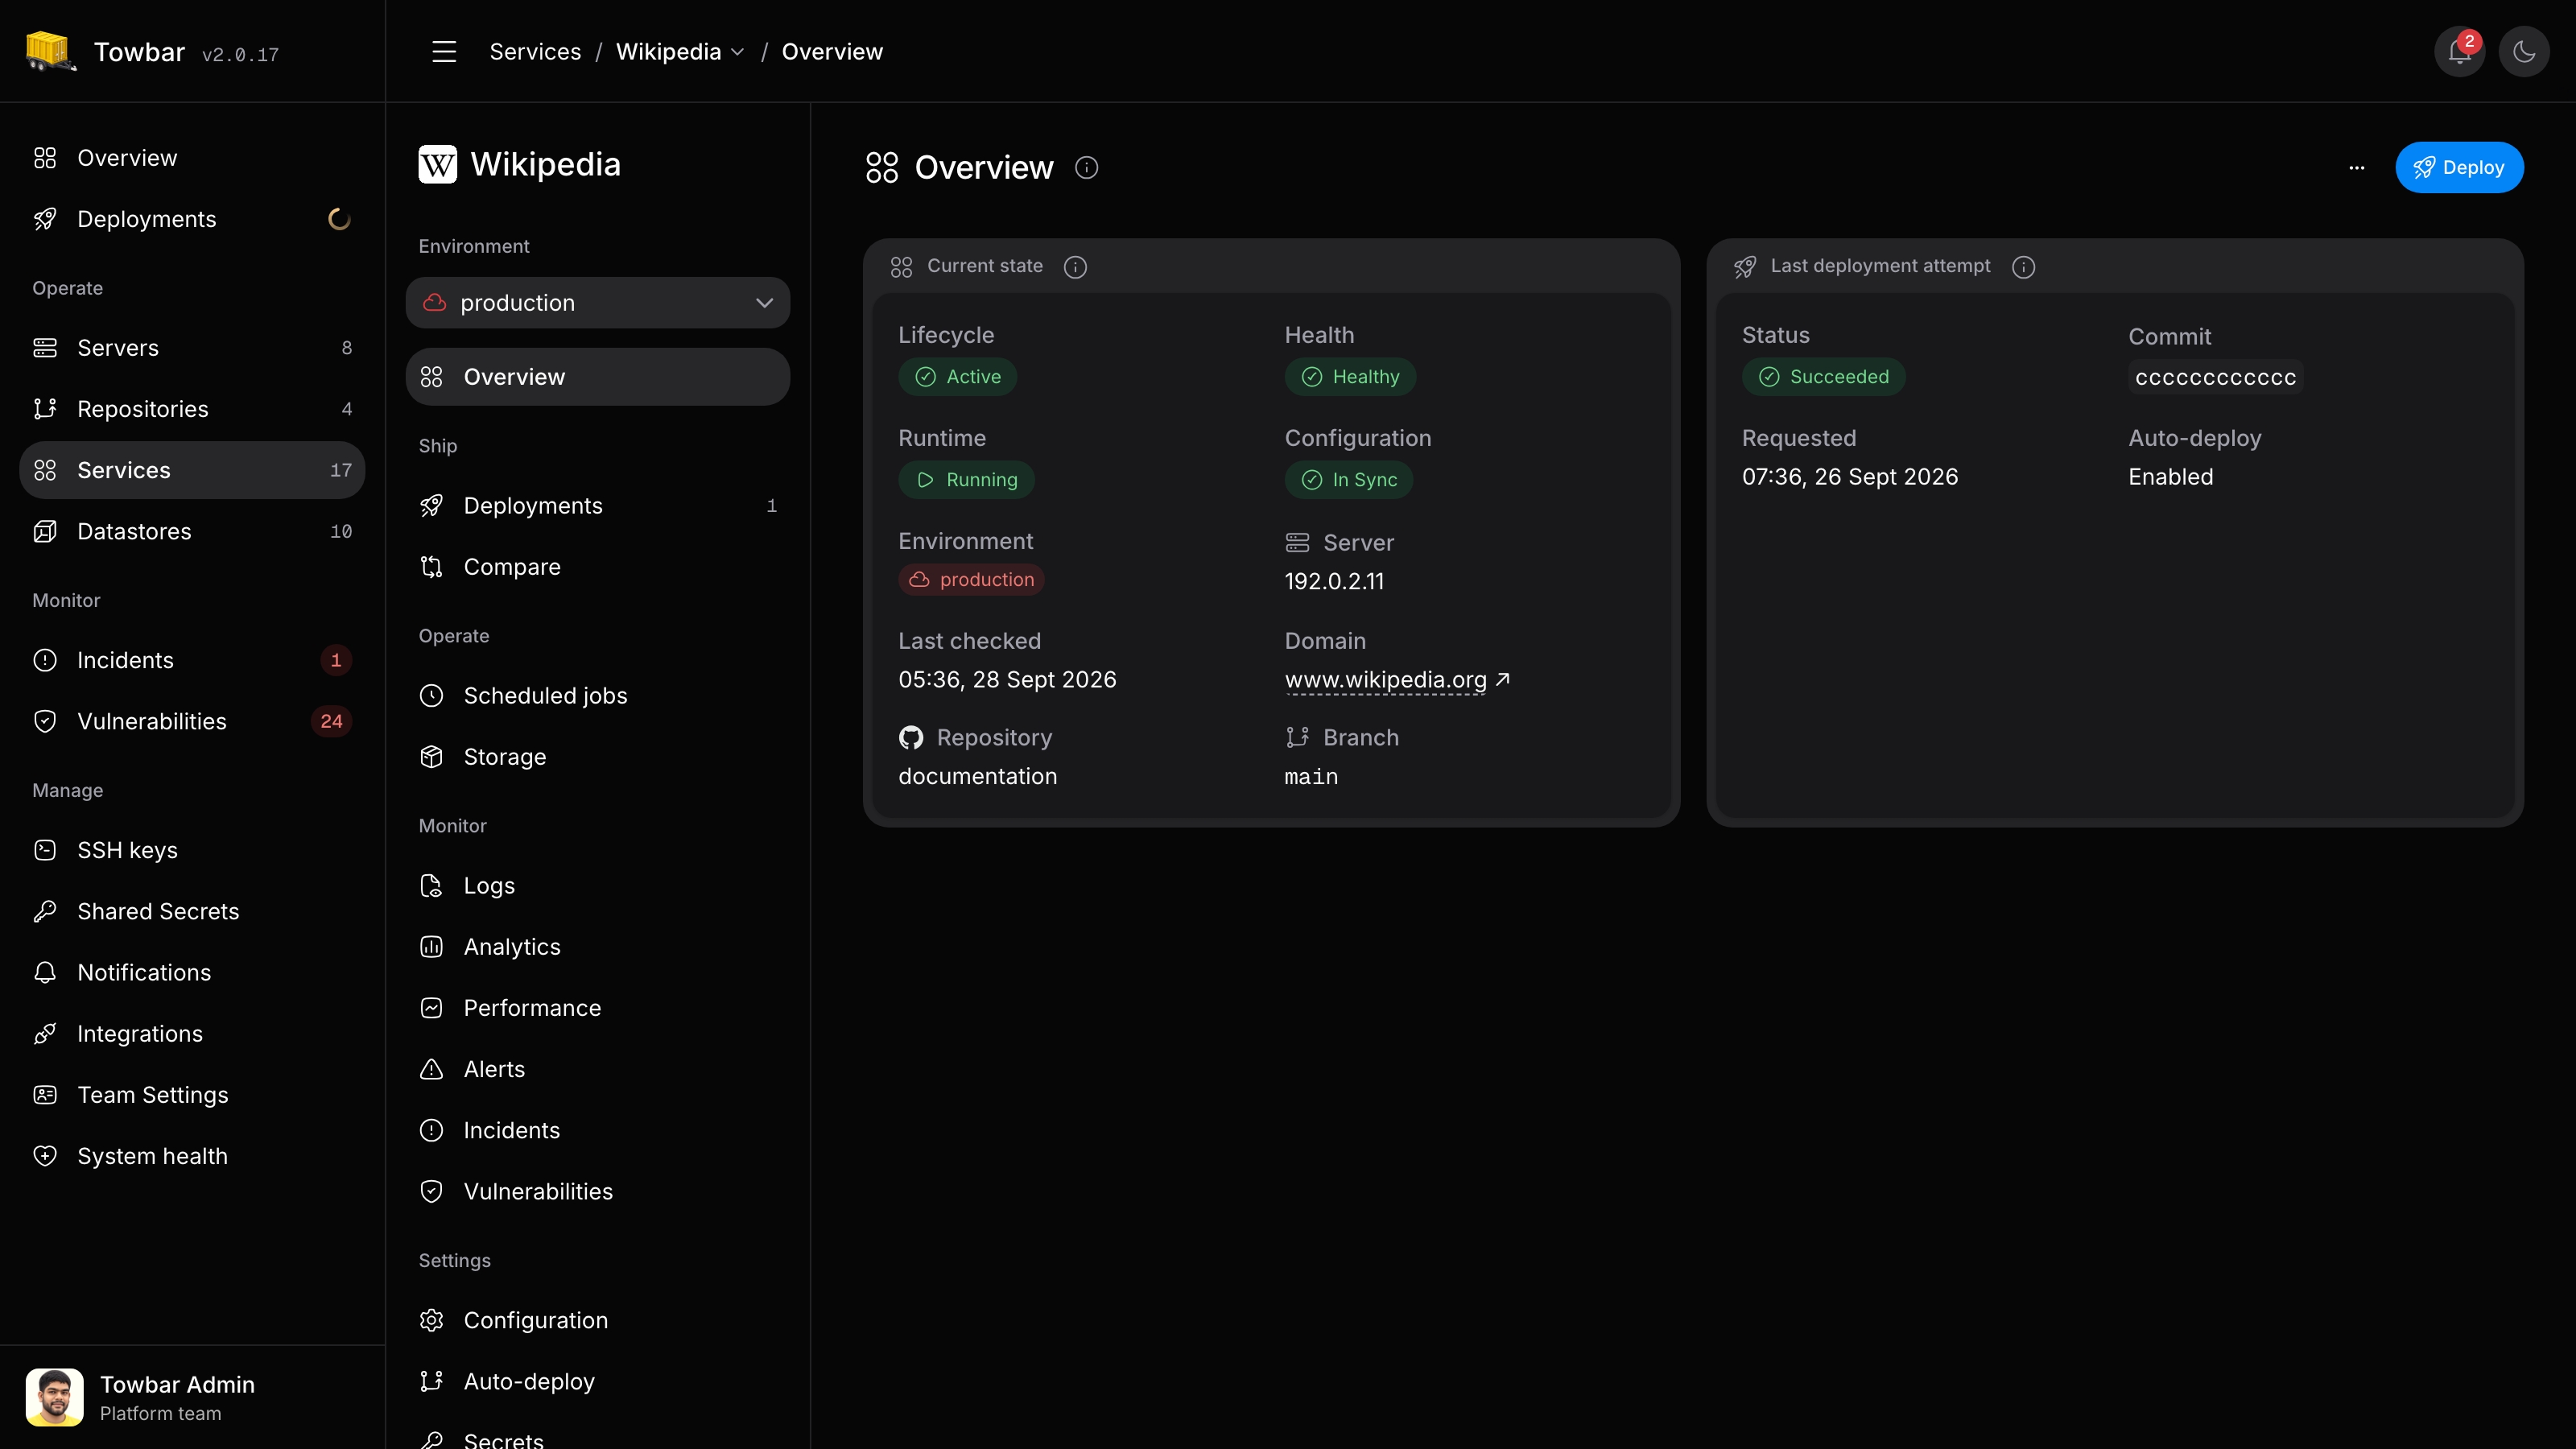Show info next to Overview heading
Screen dimensions: 2576x1449
click(1086, 167)
